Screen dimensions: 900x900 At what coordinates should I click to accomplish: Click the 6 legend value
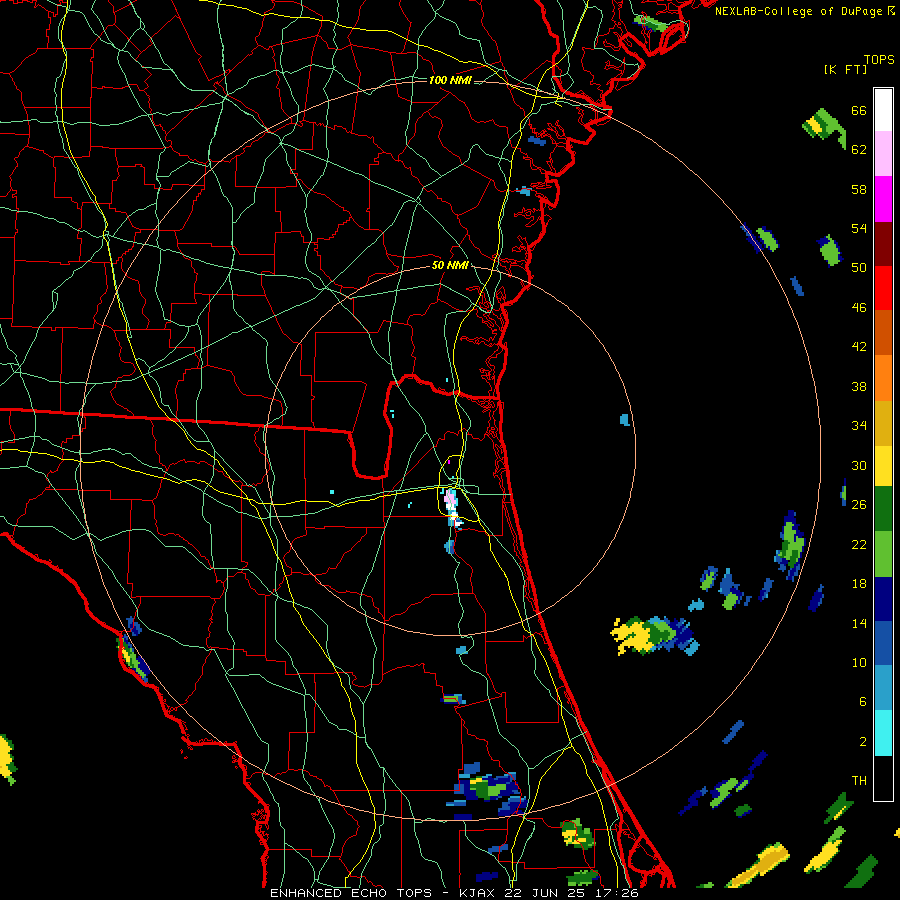(863, 702)
